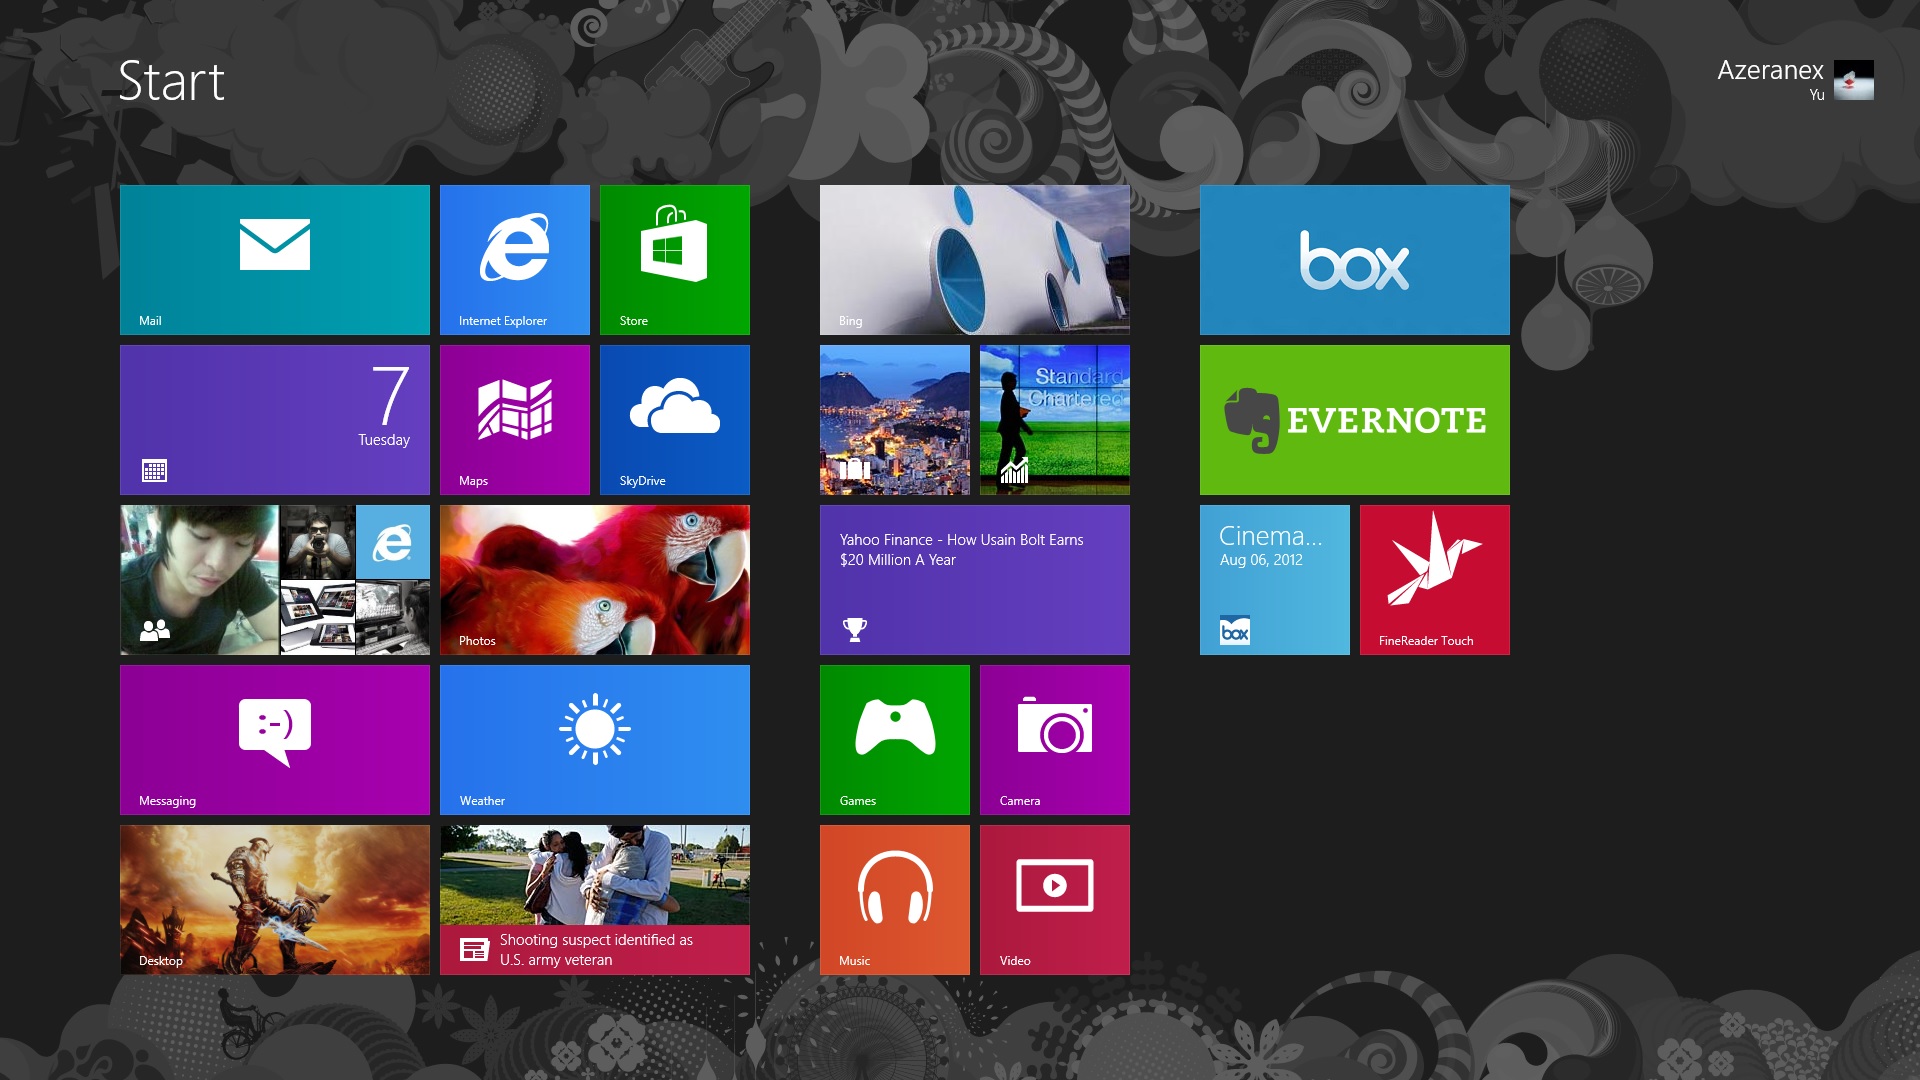This screenshot has height=1080, width=1920.
Task: Open the Messaging tile
Action: tap(274, 739)
